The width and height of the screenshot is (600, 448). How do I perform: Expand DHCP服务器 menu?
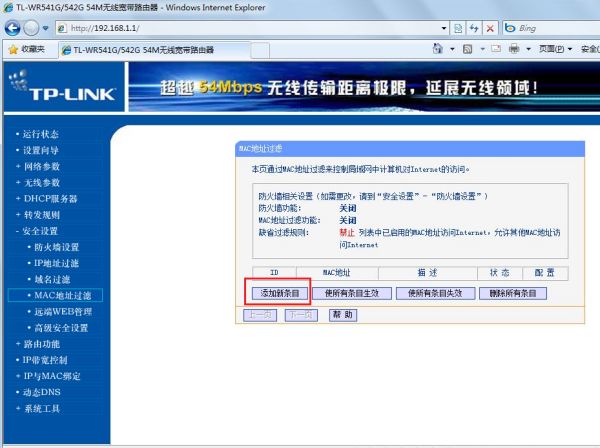pos(50,199)
